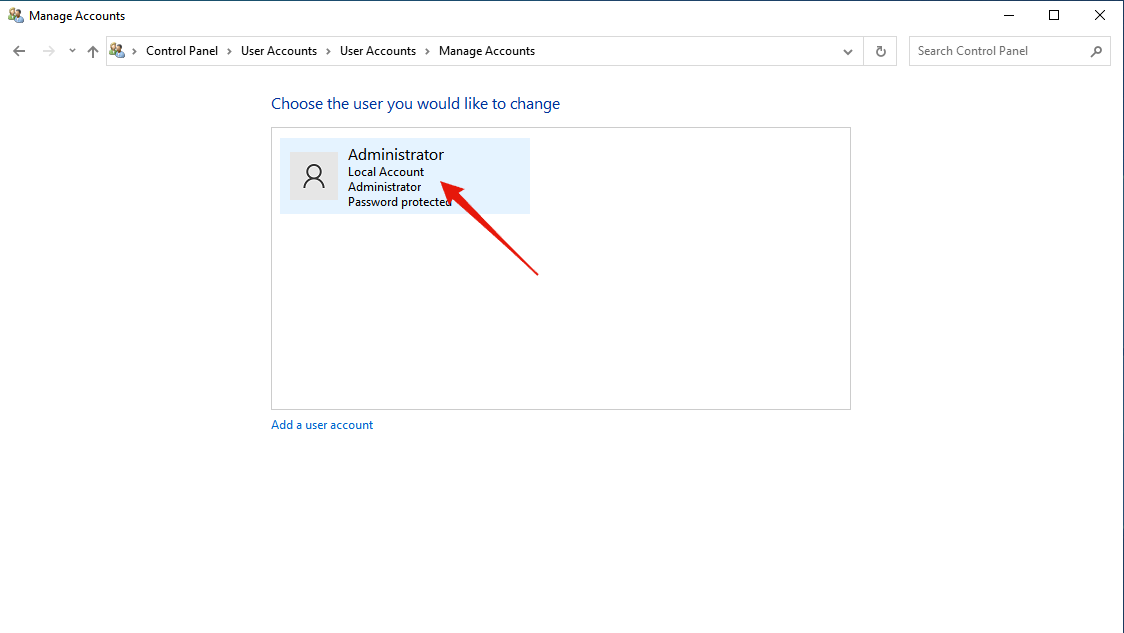
Task: Open the Administrator account name
Action: tap(396, 155)
